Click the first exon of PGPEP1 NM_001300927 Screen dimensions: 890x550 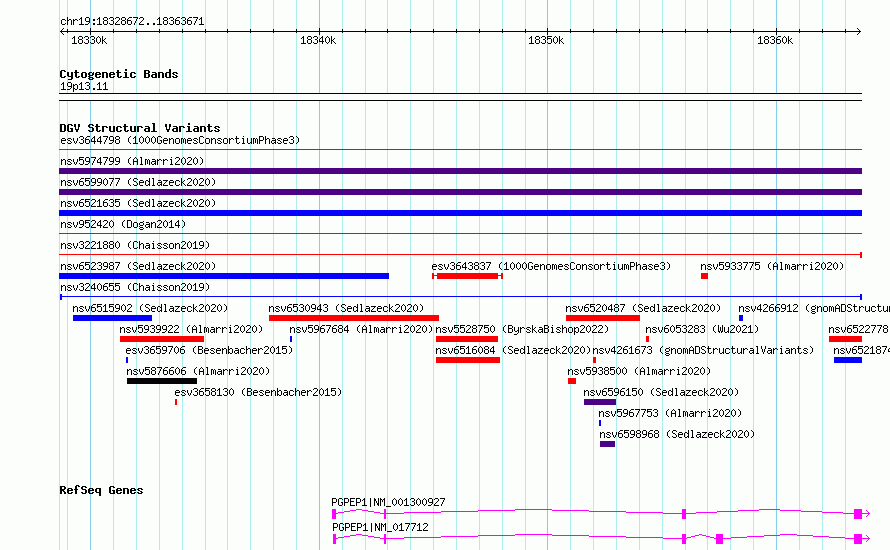[334, 514]
